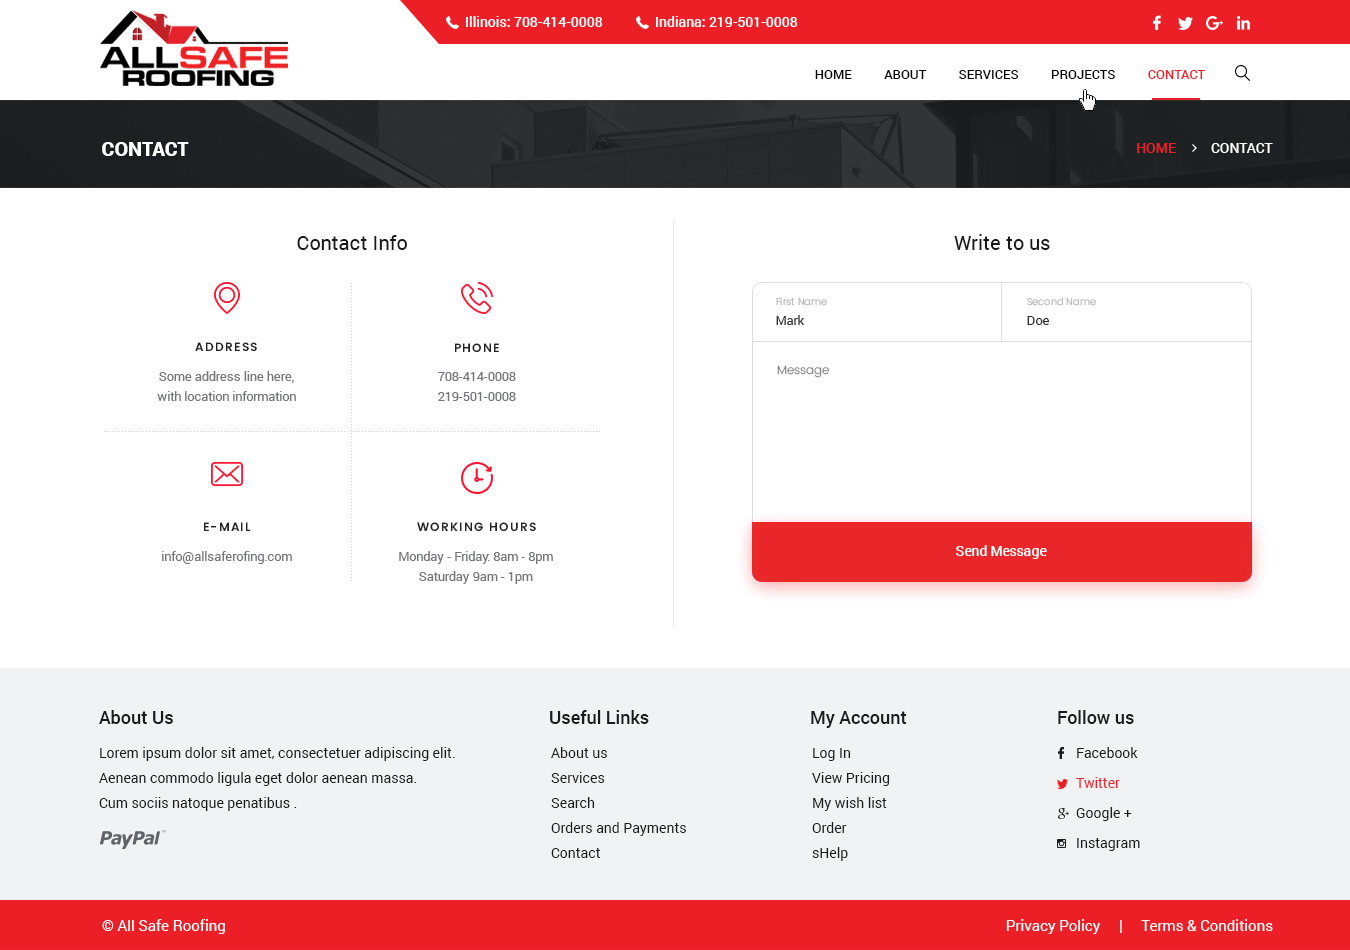Focus the Message text area
This screenshot has height=950, width=1350.
(x=1001, y=432)
